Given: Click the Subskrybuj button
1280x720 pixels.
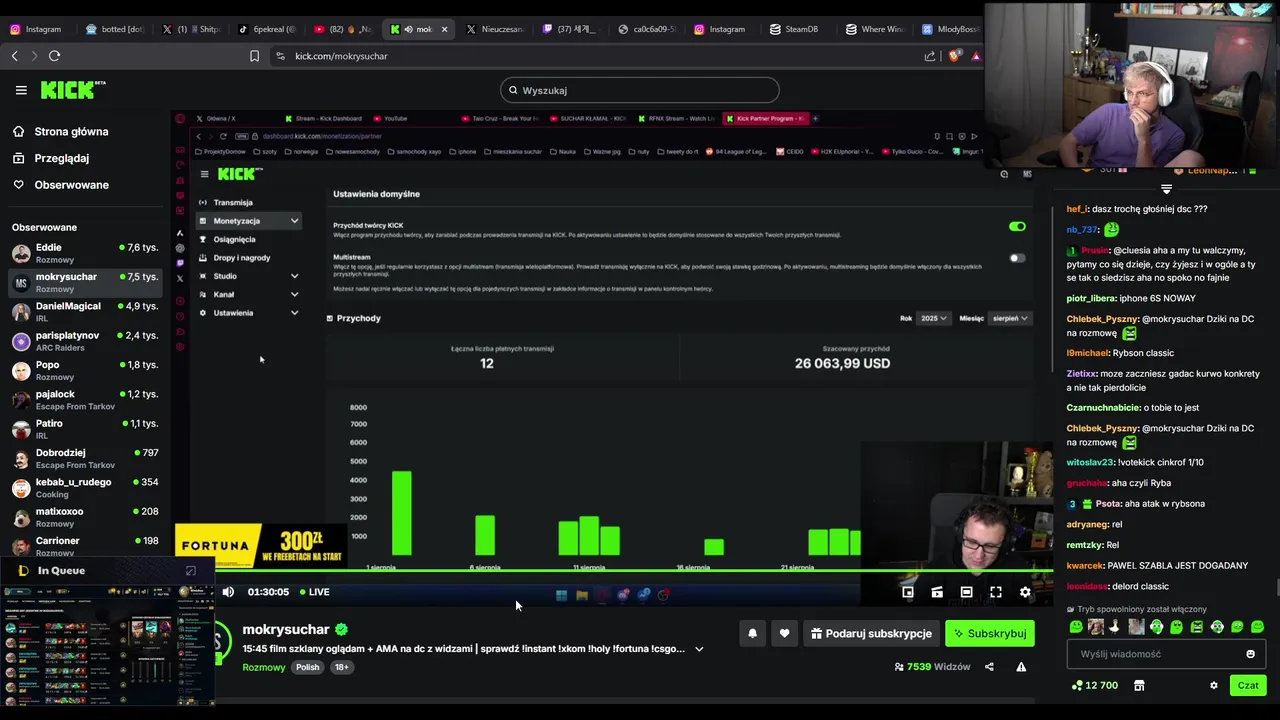Looking at the screenshot, I should tap(989, 633).
